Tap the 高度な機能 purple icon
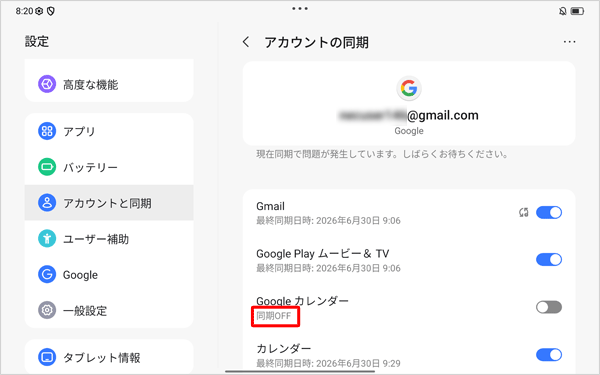Screen dimensions: 600x375 point(47,84)
